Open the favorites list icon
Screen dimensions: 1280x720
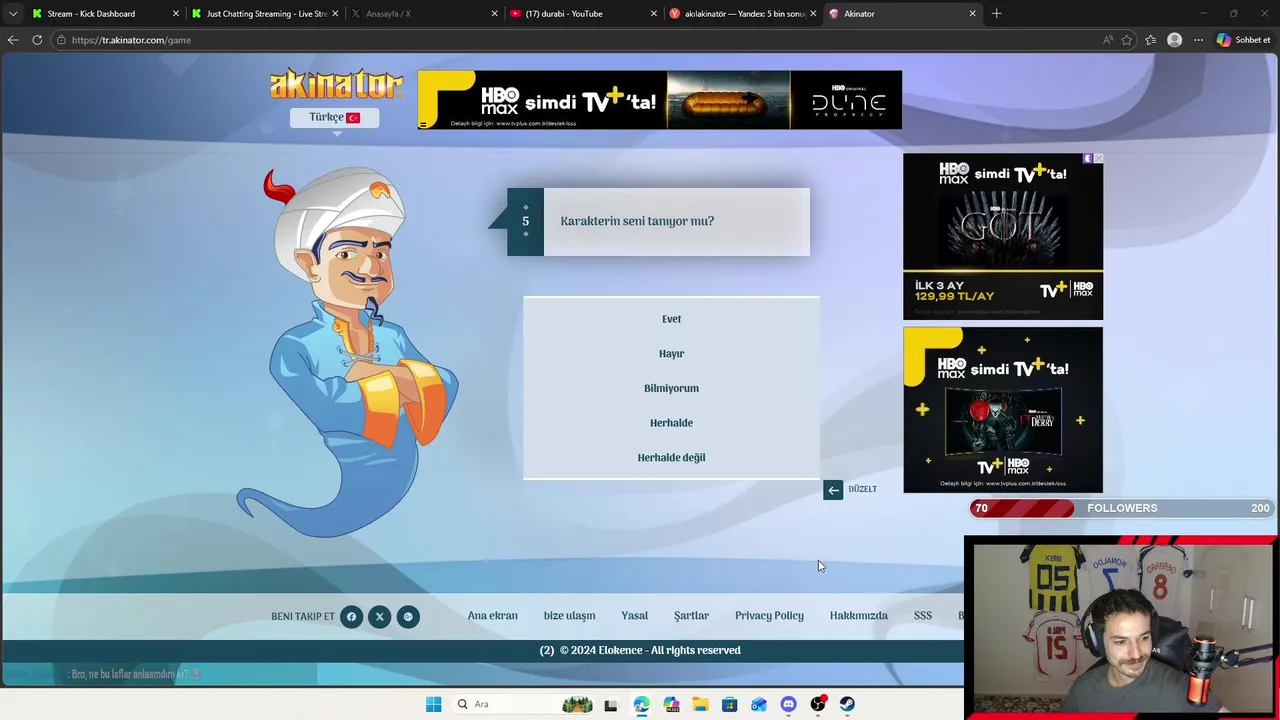1150,40
